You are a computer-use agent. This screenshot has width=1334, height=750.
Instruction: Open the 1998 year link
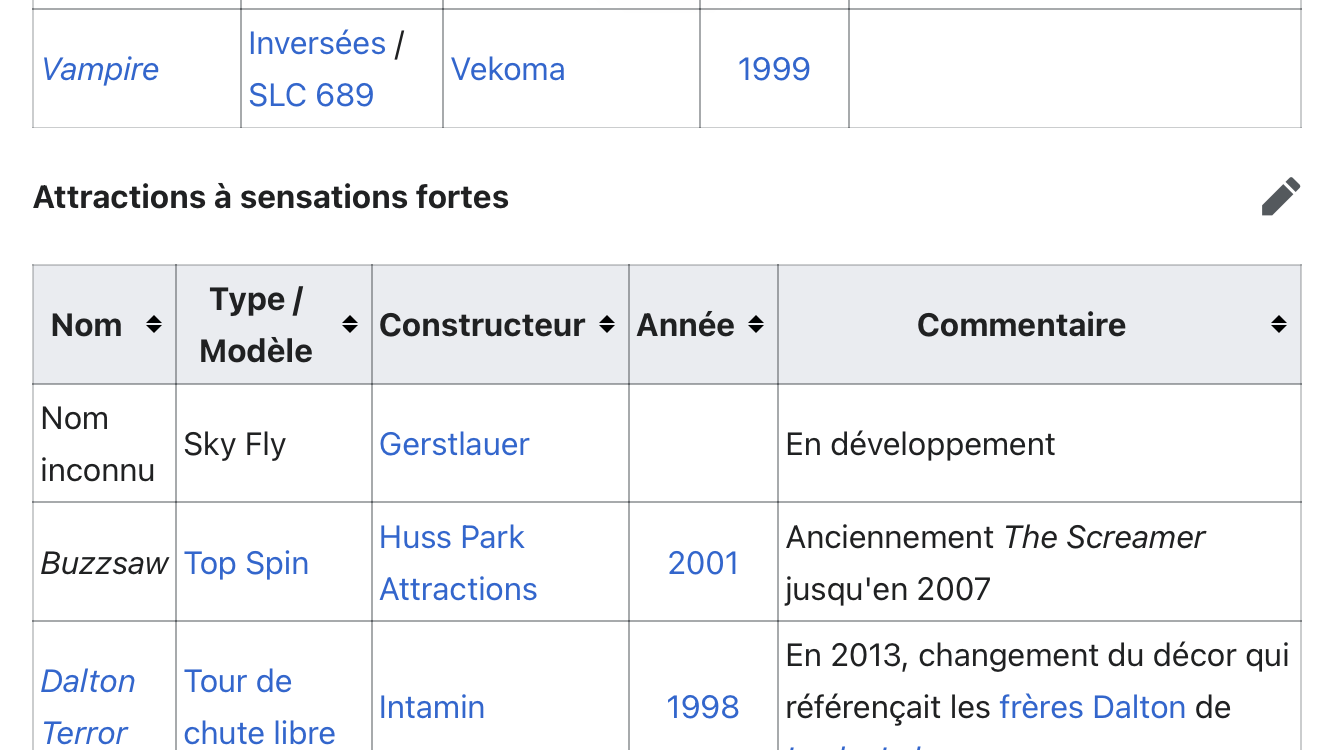tap(702, 708)
